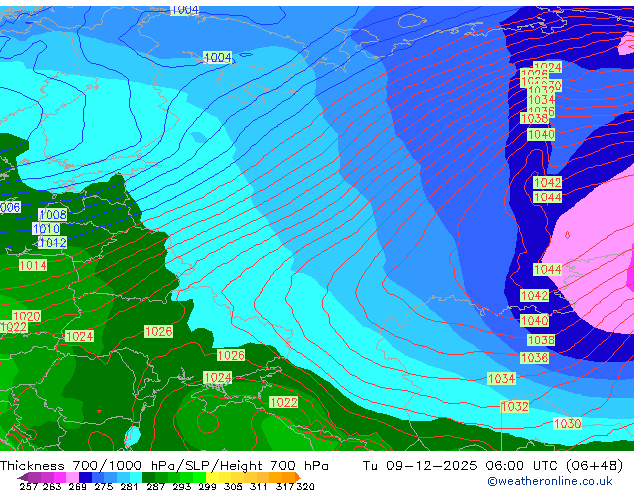Screen dimensions: 634x490
Task: Click the red isobar label '1020'
Action: tap(27, 316)
